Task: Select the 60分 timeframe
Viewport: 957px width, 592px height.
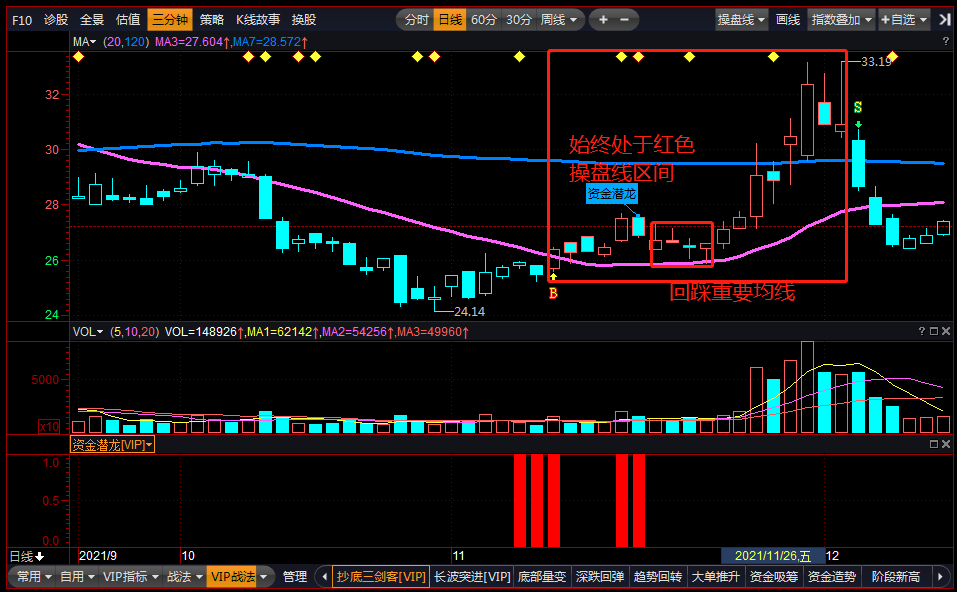Action: pyautogui.click(x=483, y=19)
